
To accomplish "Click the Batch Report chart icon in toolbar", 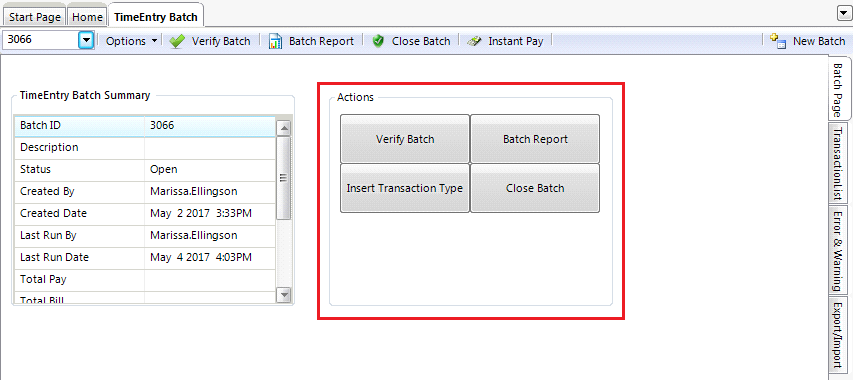I will tap(275, 41).
